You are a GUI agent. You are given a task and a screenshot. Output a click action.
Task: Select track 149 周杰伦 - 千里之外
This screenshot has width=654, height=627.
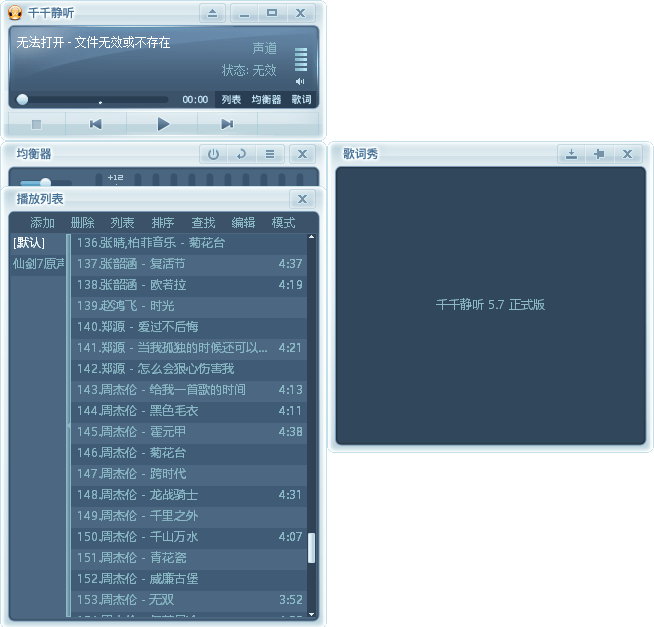click(189, 516)
